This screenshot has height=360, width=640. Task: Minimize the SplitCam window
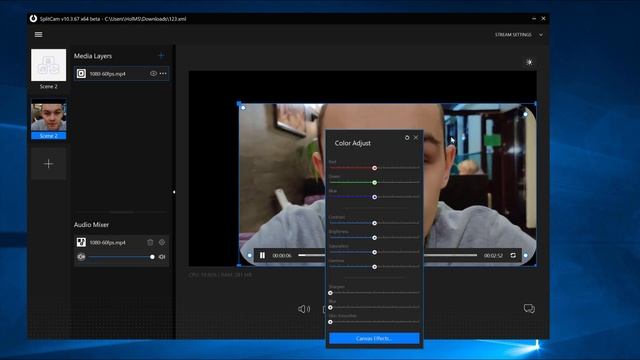(x=534, y=18)
